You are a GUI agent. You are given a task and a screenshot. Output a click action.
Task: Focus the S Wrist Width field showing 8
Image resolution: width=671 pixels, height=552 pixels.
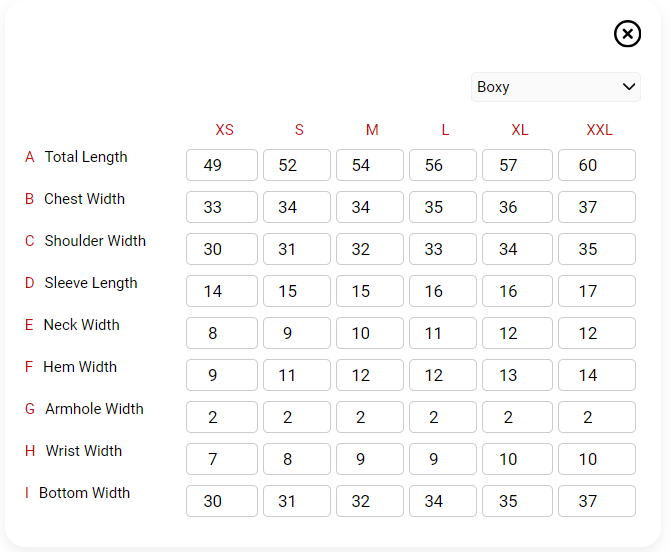tap(297, 459)
